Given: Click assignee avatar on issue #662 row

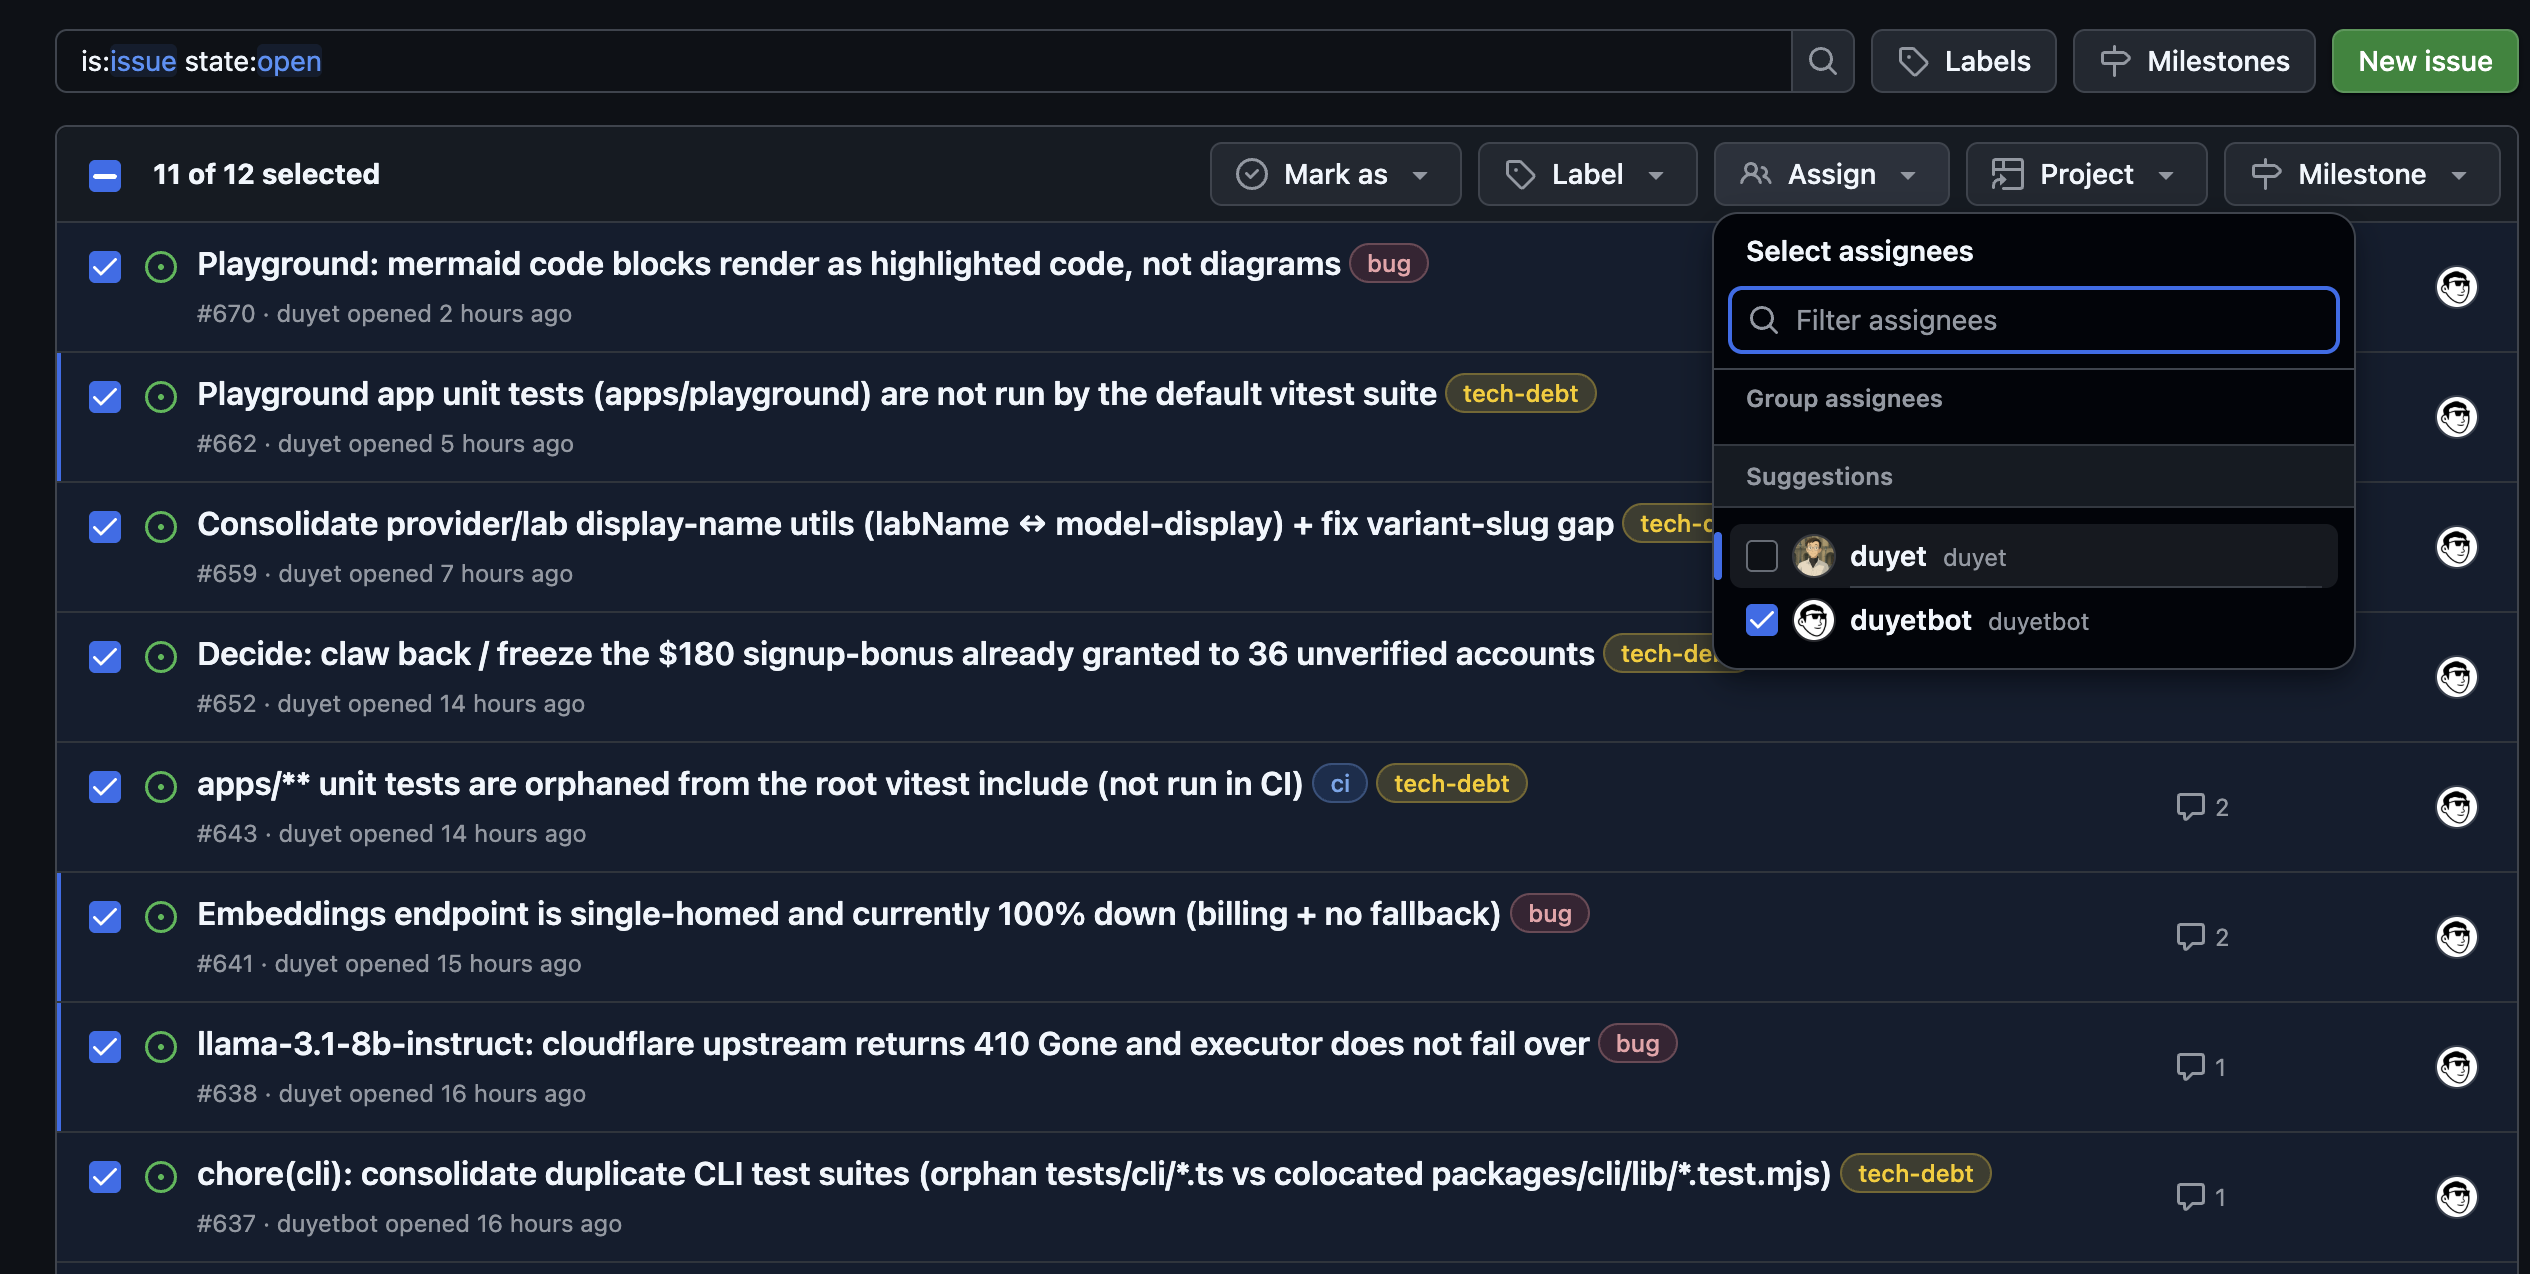Looking at the screenshot, I should pos(2456,417).
